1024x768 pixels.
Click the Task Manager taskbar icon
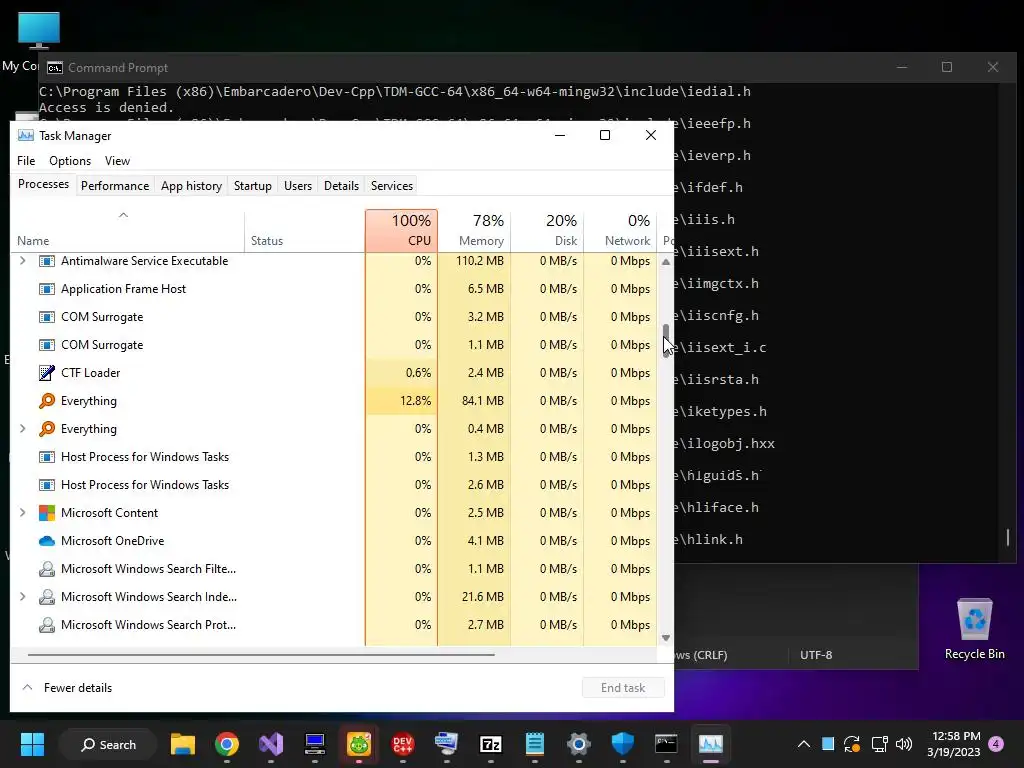point(711,744)
